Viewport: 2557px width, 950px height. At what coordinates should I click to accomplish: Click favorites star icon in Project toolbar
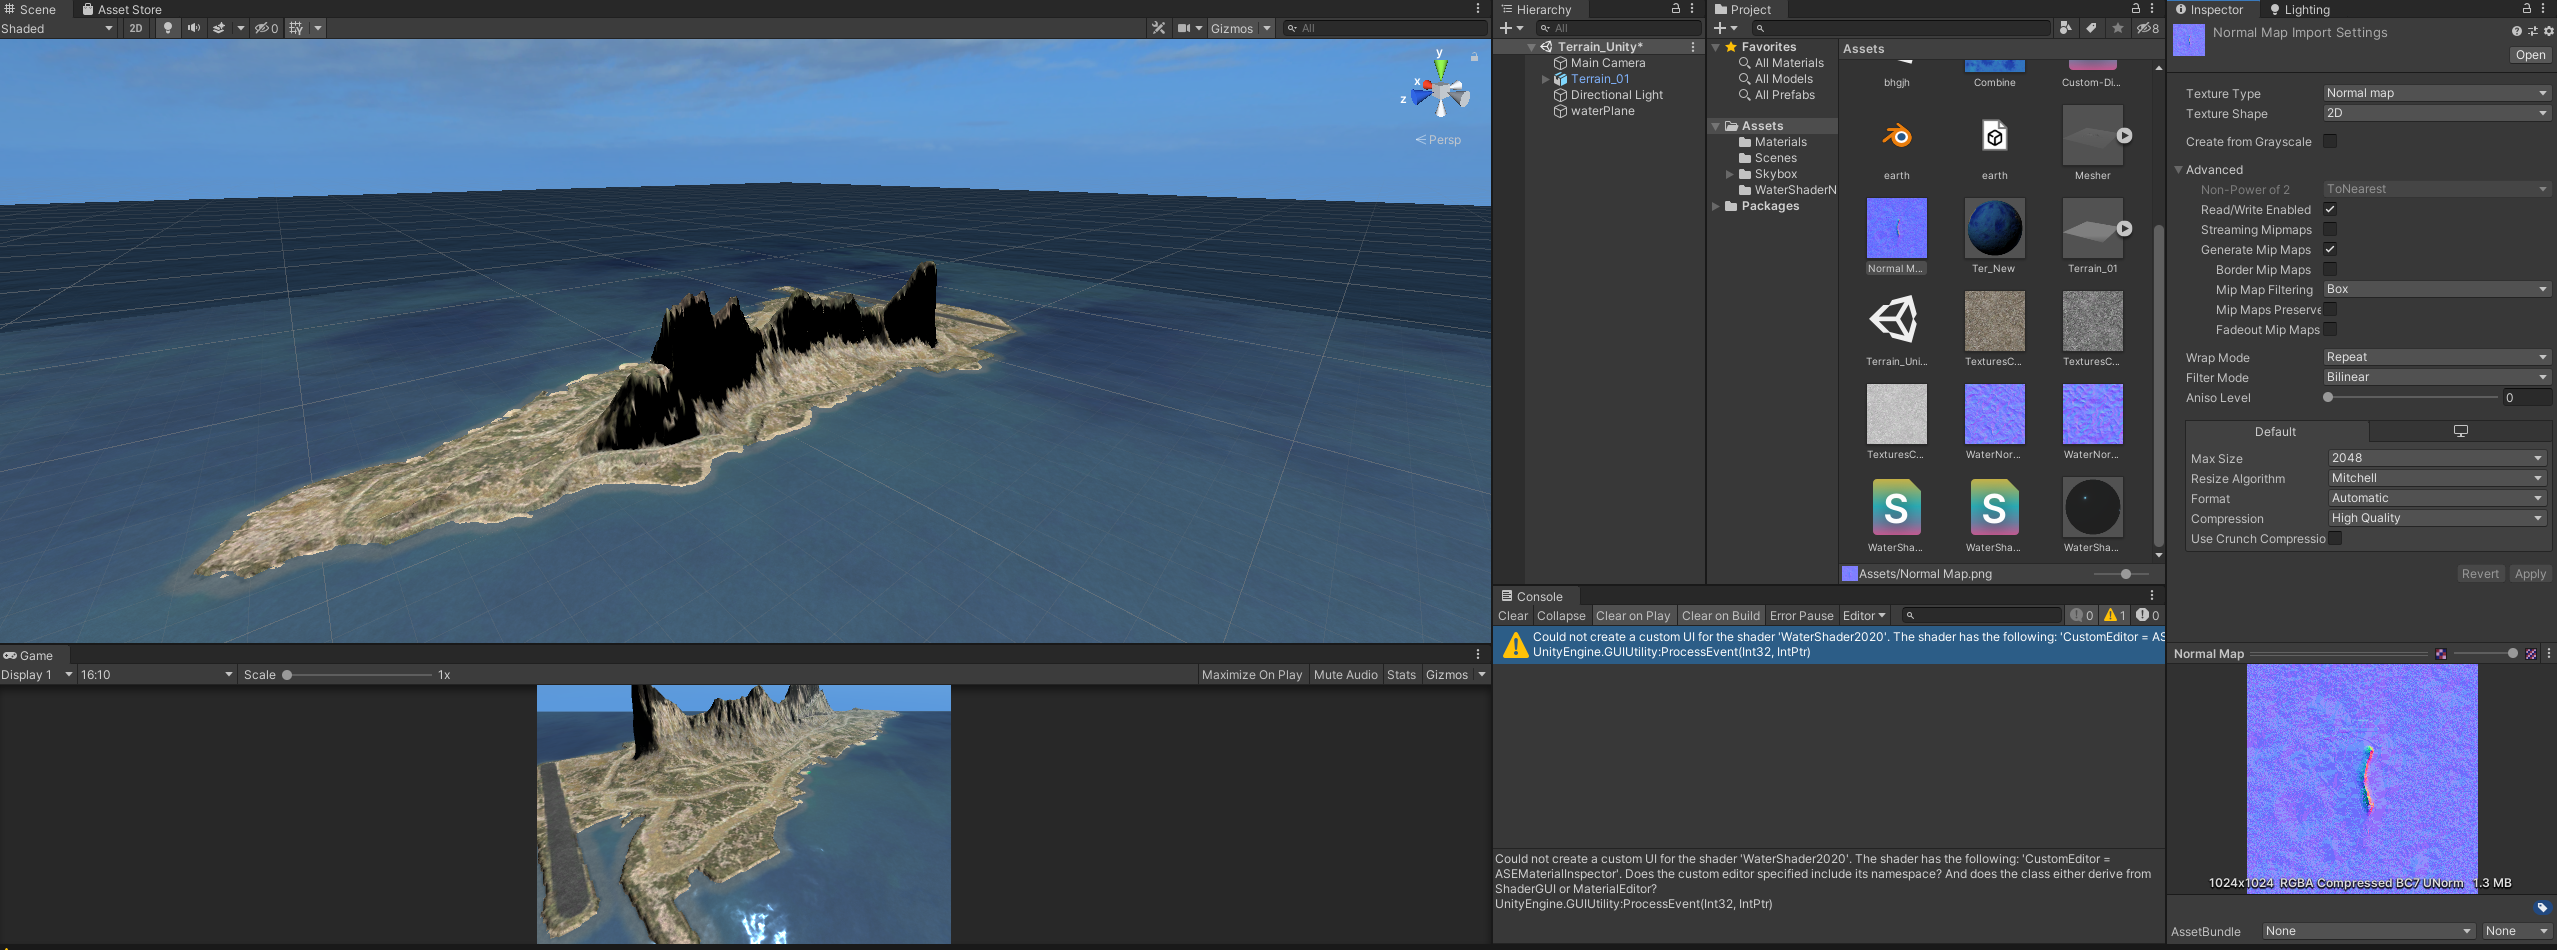[2117, 28]
